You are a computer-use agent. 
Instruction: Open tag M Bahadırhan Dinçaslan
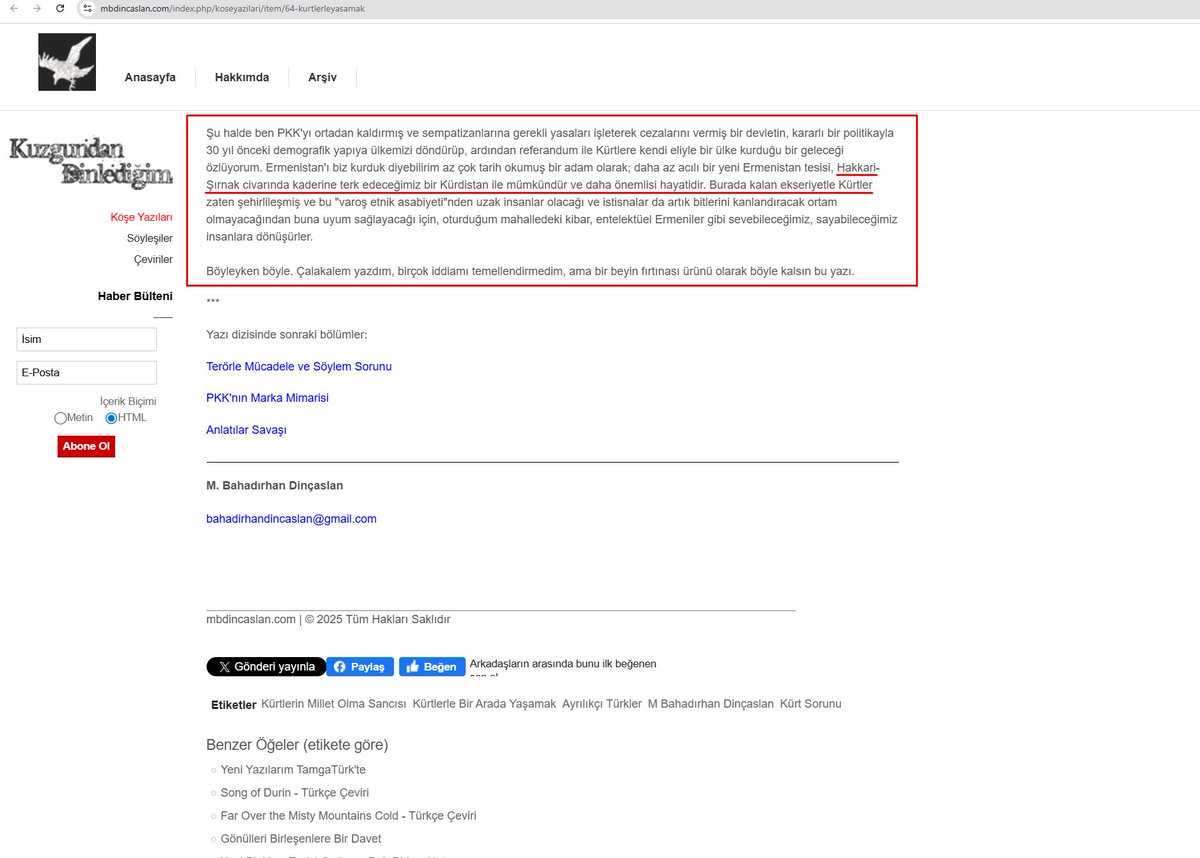[711, 704]
